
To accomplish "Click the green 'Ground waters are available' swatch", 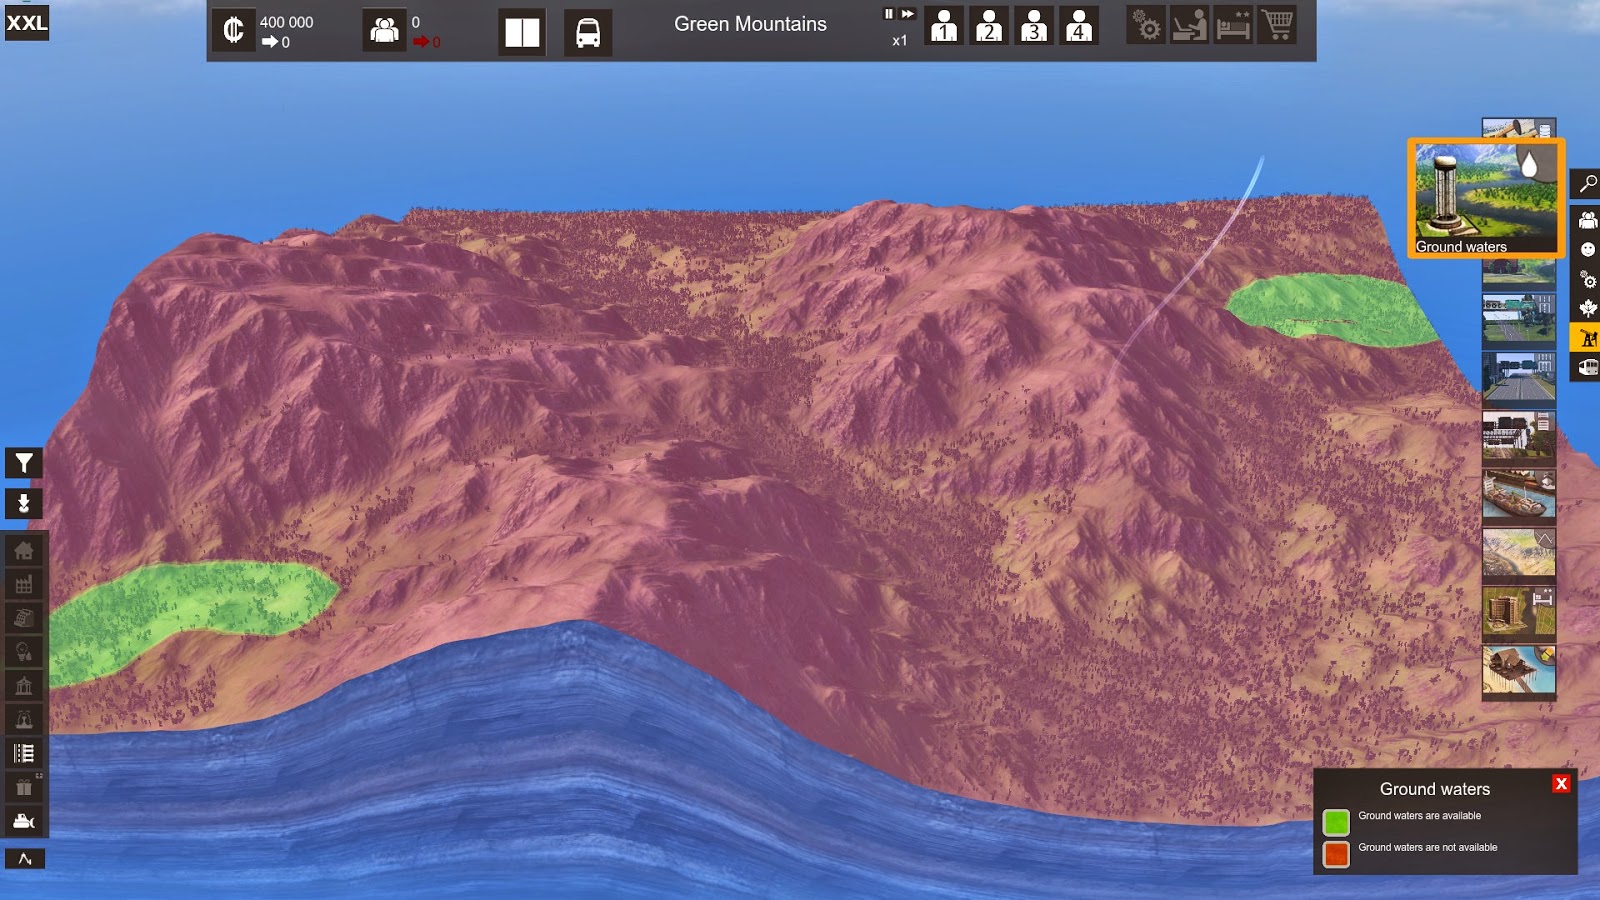I will point(1336,817).
